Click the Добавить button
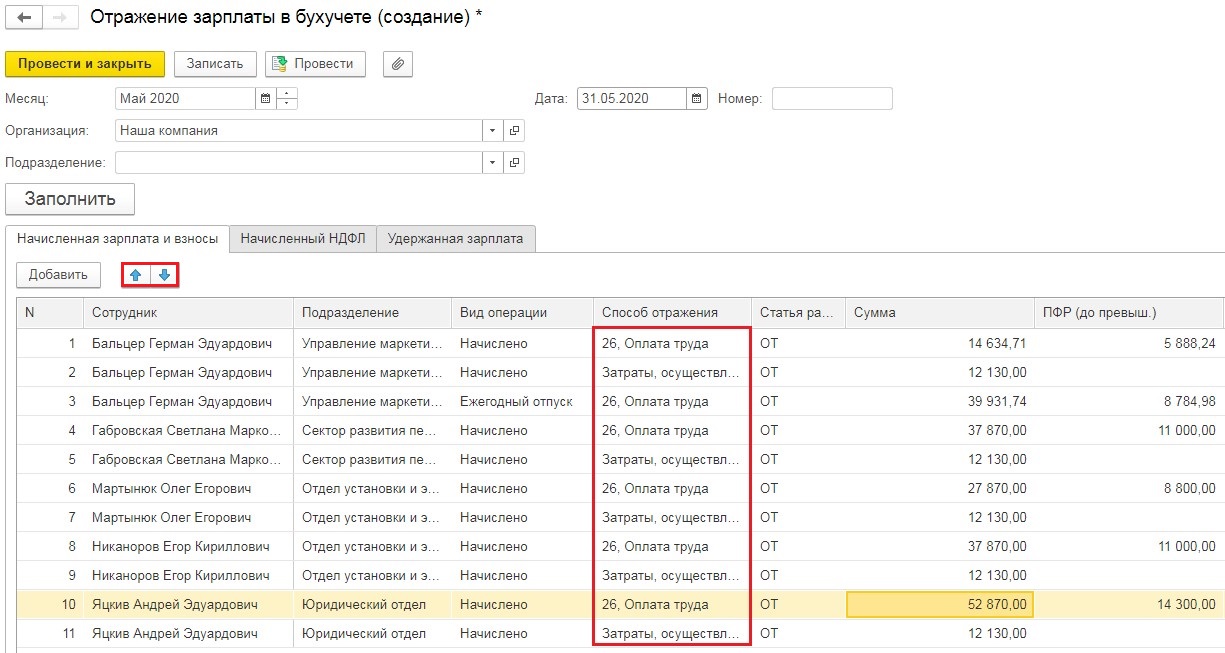Screen dimensions: 1225x653 [58, 275]
